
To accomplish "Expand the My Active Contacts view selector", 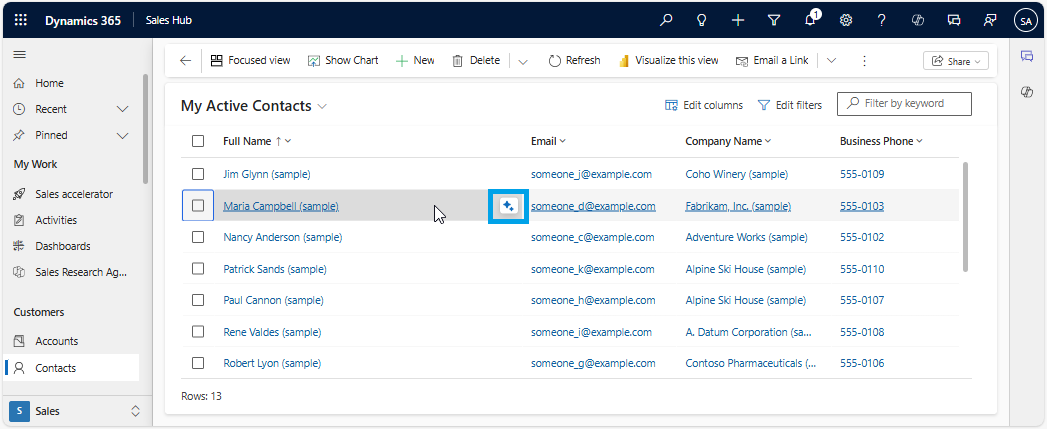I will [x=322, y=106].
